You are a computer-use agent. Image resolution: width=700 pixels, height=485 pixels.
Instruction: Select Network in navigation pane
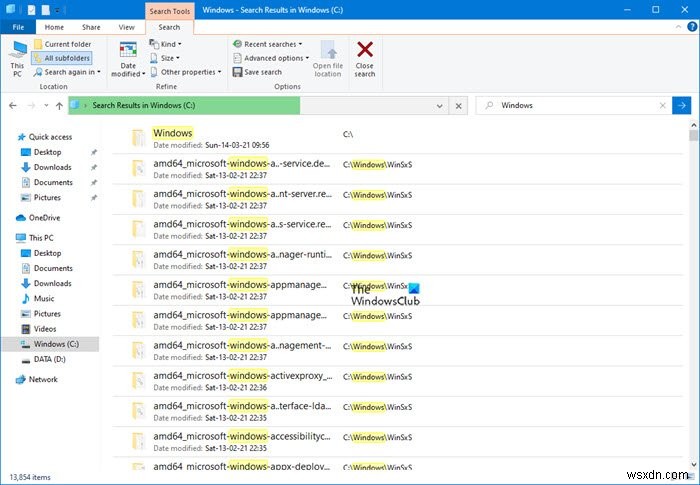(37, 380)
